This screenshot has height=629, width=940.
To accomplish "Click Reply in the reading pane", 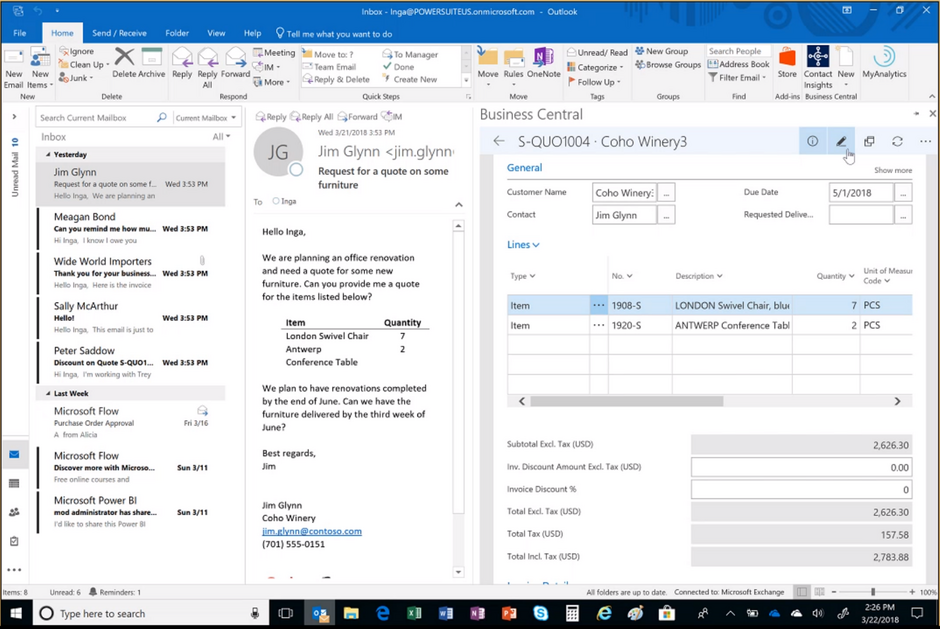I will (x=272, y=117).
